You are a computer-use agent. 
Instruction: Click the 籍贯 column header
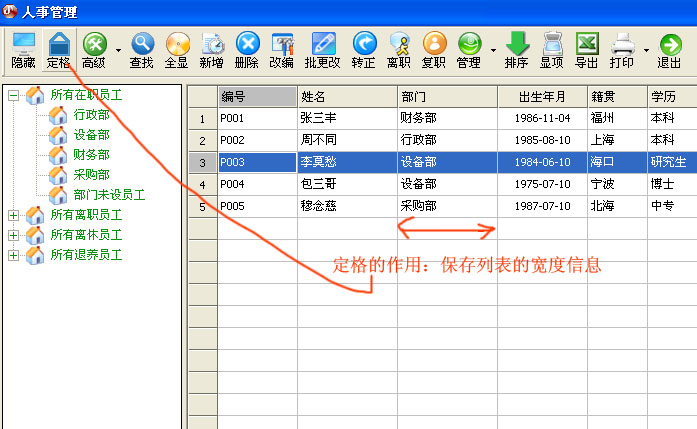click(617, 96)
